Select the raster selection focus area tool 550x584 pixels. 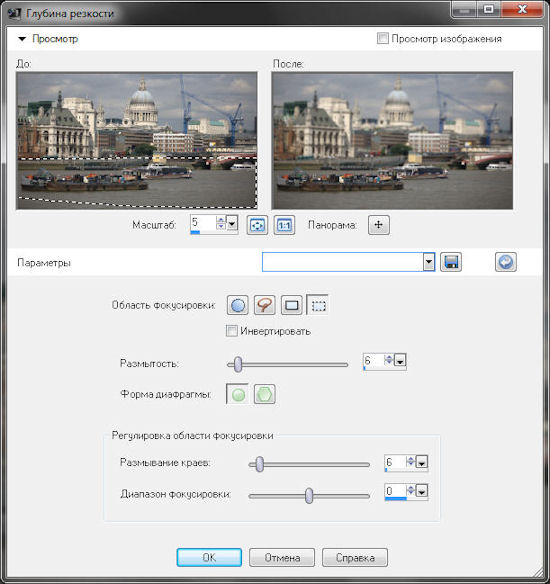318,305
